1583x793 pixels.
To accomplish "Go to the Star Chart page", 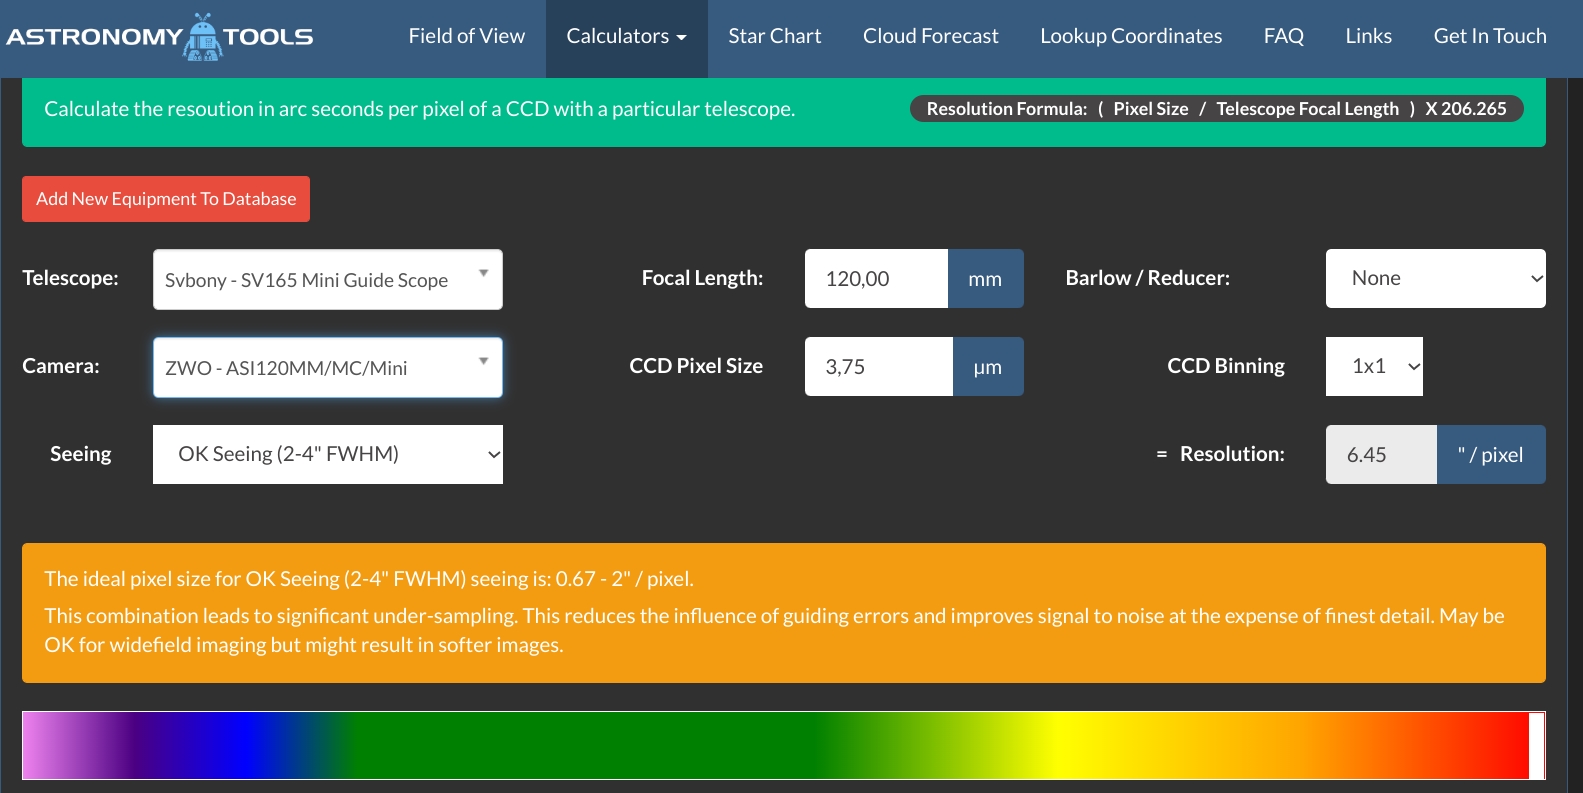I will pyautogui.click(x=774, y=37).
